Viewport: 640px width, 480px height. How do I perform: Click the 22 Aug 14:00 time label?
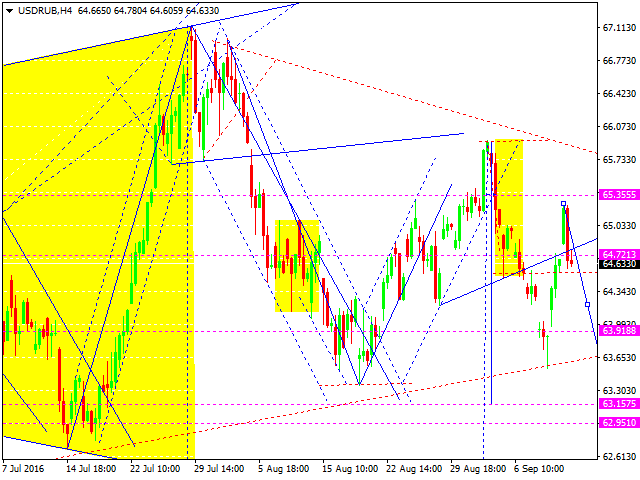pyautogui.click(x=412, y=469)
